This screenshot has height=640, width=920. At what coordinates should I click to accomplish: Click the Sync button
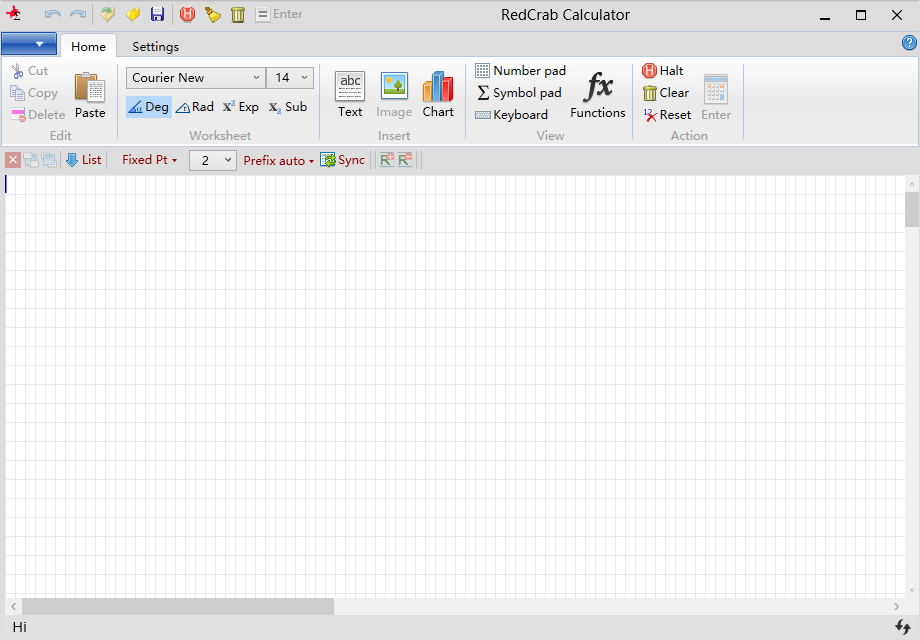(x=342, y=160)
